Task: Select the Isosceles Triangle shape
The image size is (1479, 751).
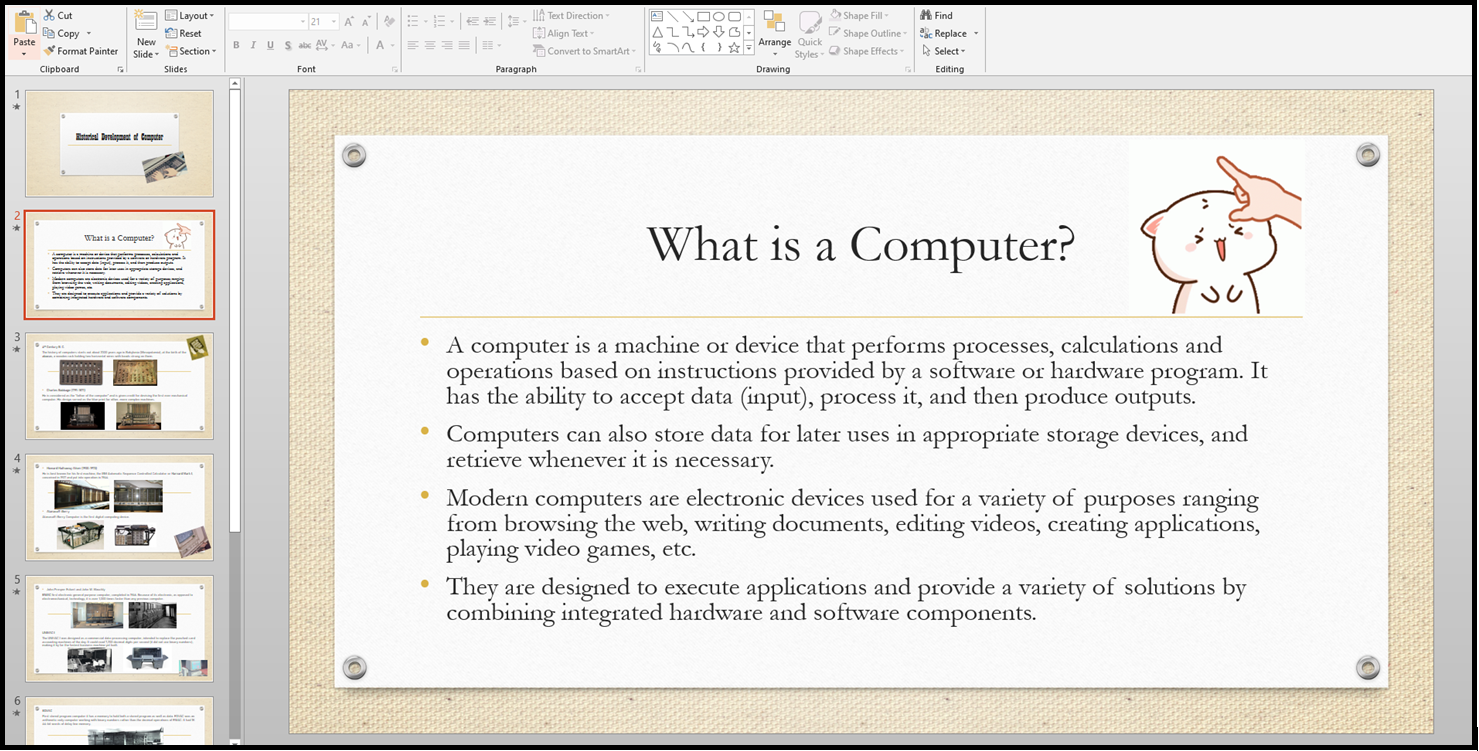Action: pos(657,32)
